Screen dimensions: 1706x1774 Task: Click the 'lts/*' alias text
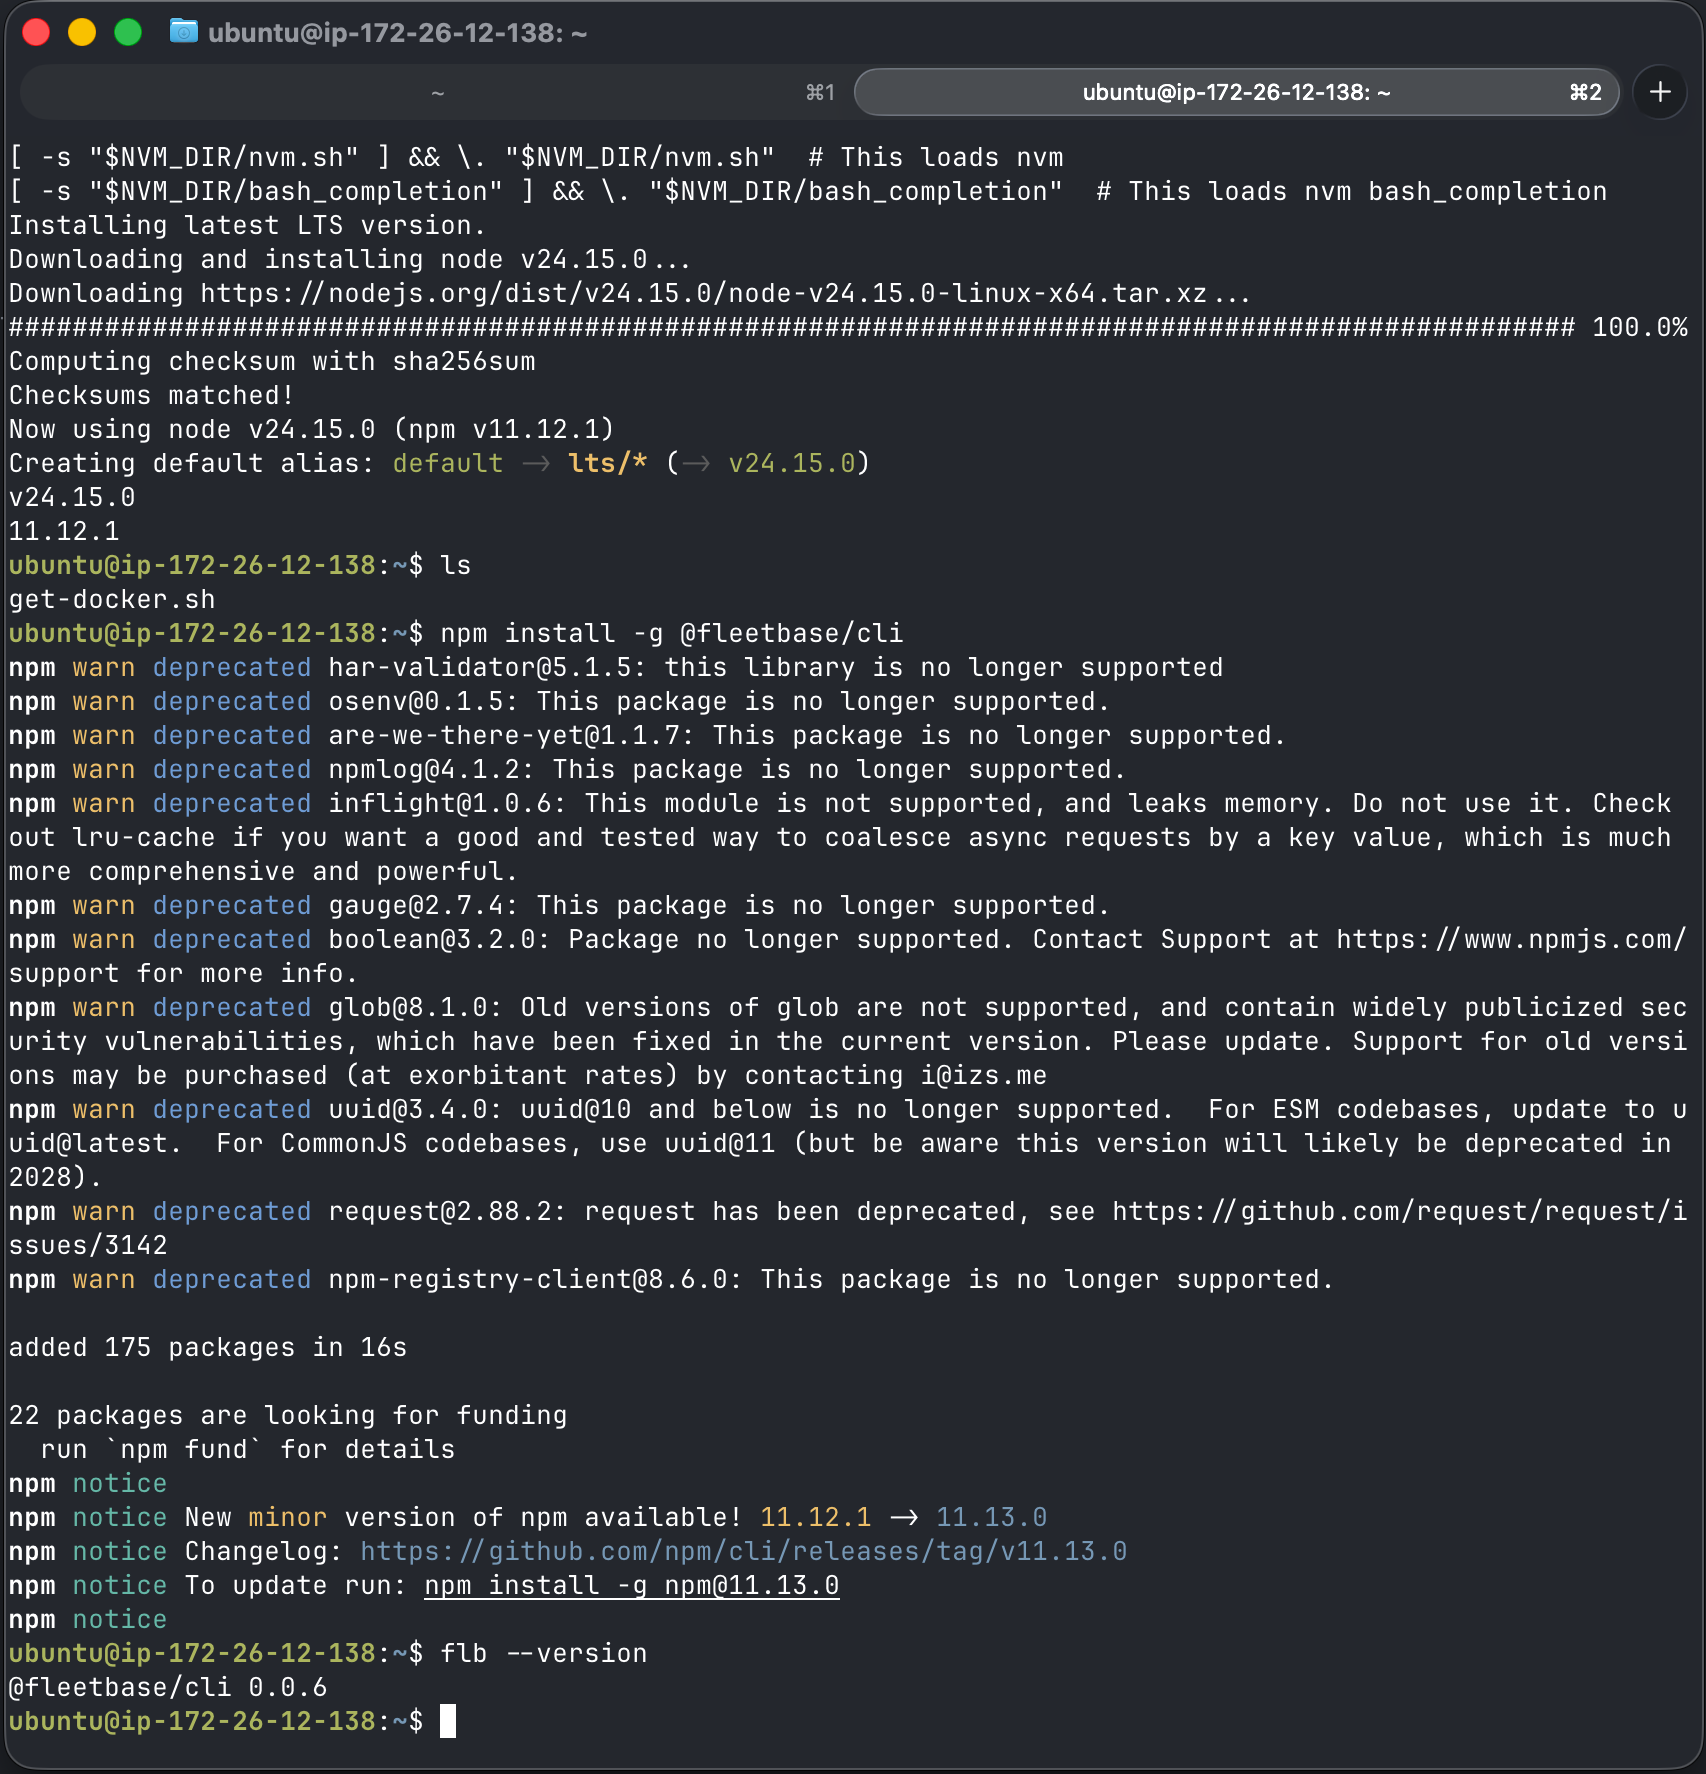608,463
